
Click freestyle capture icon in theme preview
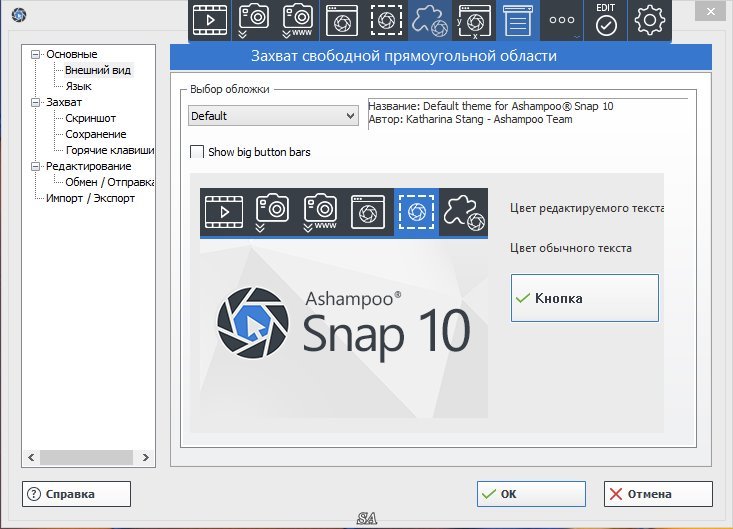[464, 212]
